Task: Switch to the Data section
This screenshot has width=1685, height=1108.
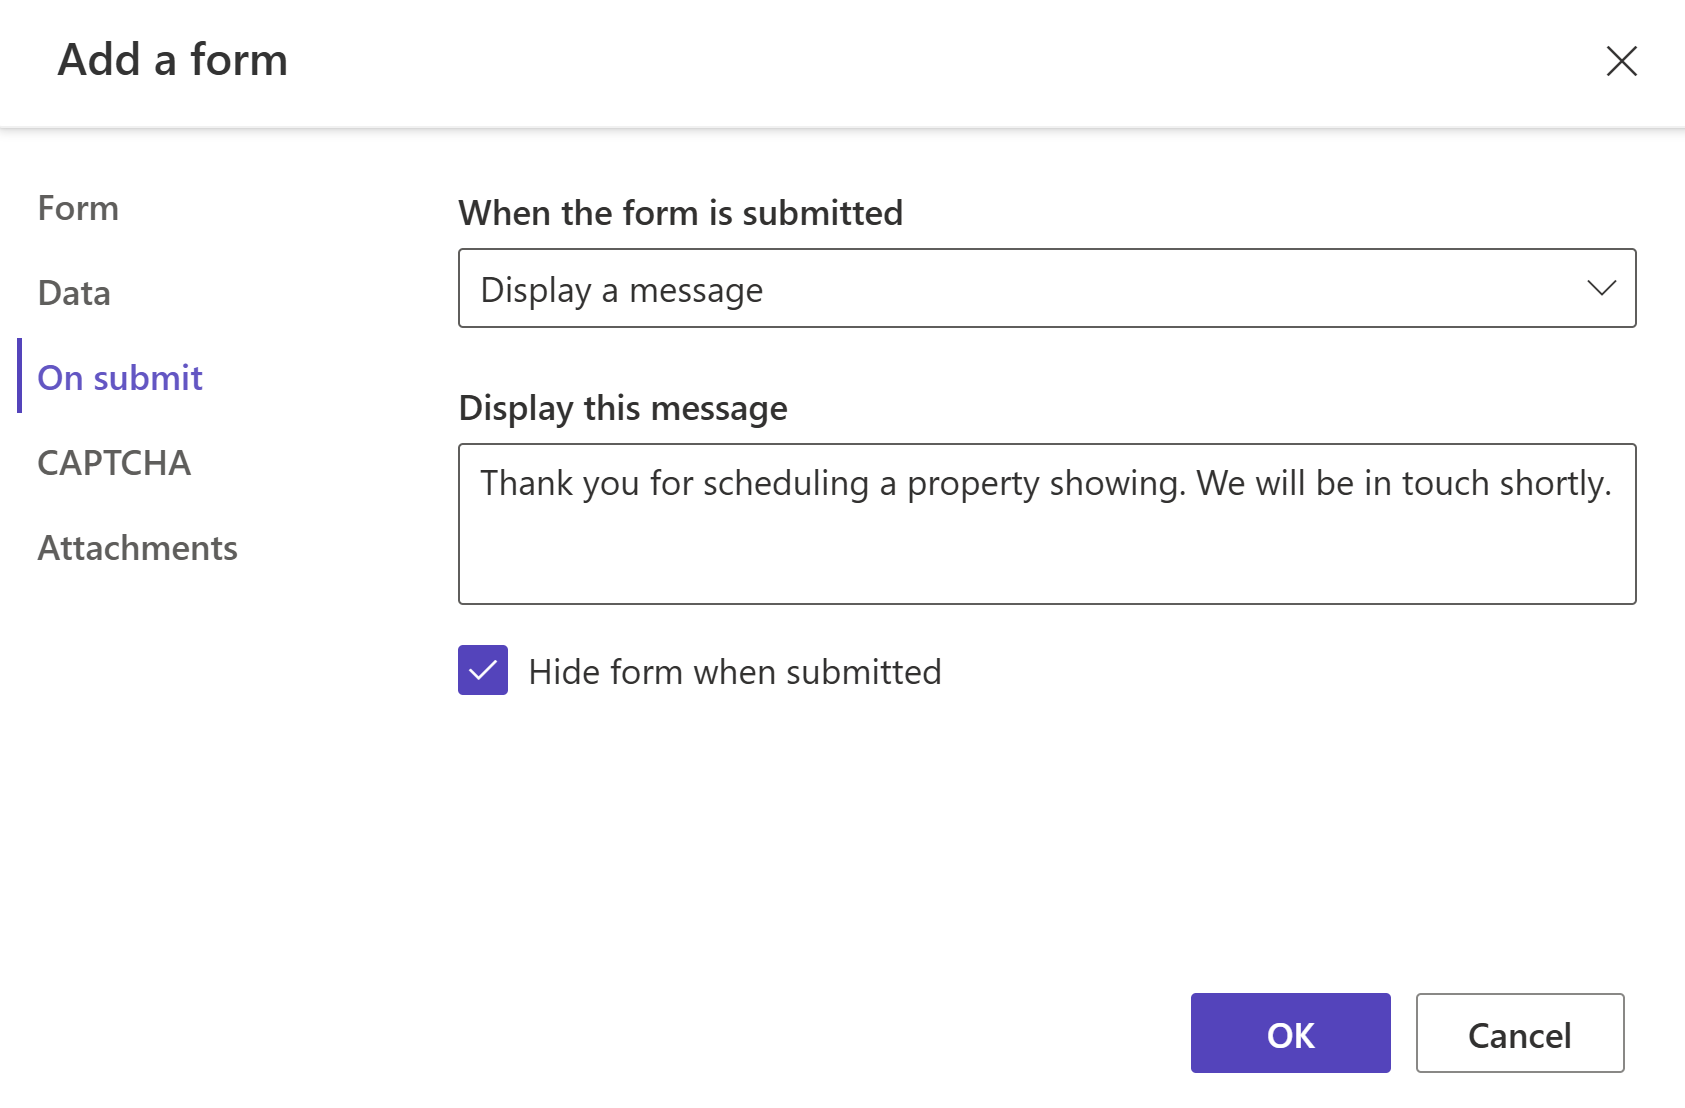Action: pos(73,293)
